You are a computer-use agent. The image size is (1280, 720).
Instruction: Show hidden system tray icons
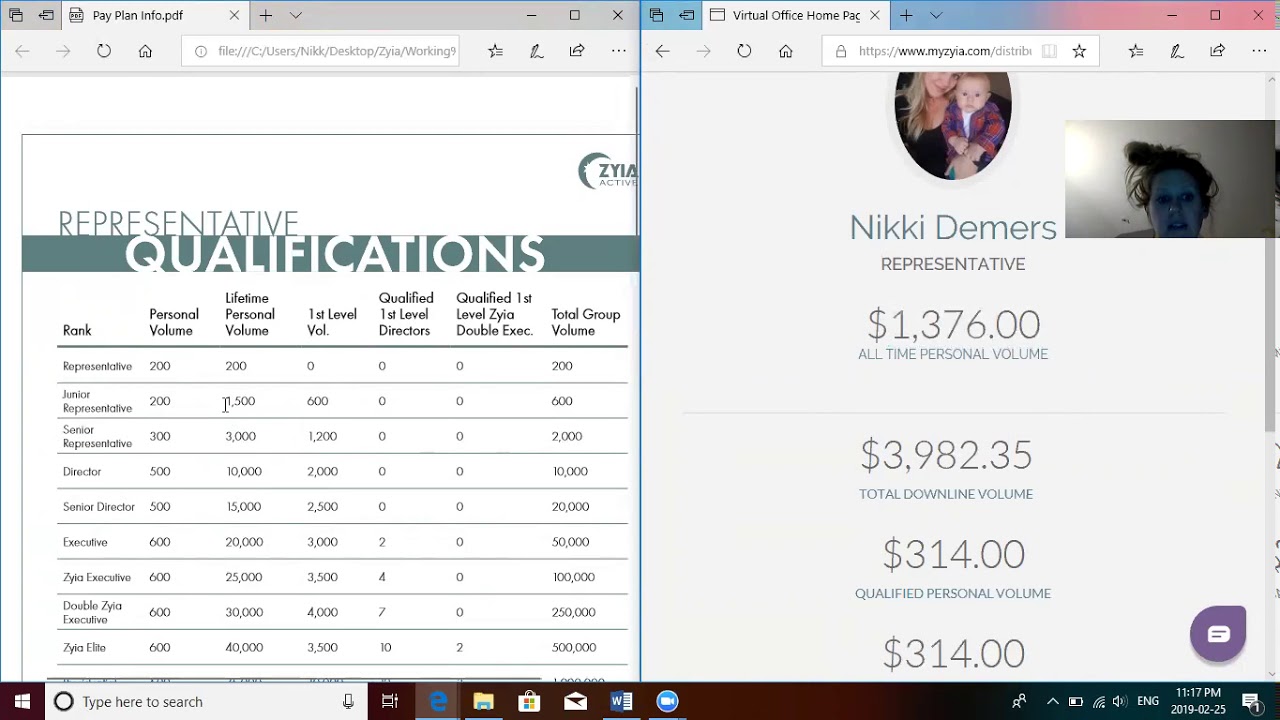click(x=1052, y=701)
